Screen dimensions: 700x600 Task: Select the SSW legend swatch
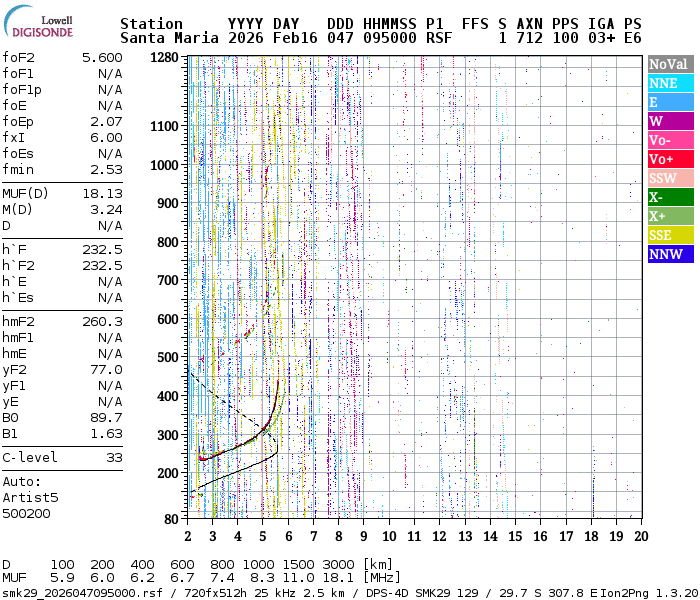click(671, 178)
